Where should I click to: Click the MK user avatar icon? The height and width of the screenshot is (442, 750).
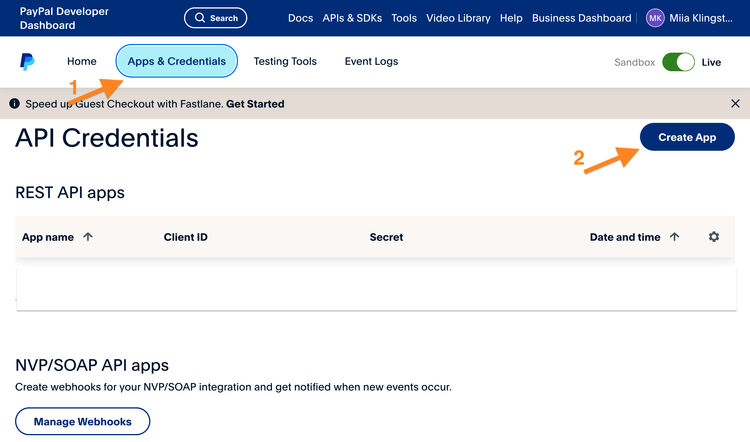tap(655, 18)
